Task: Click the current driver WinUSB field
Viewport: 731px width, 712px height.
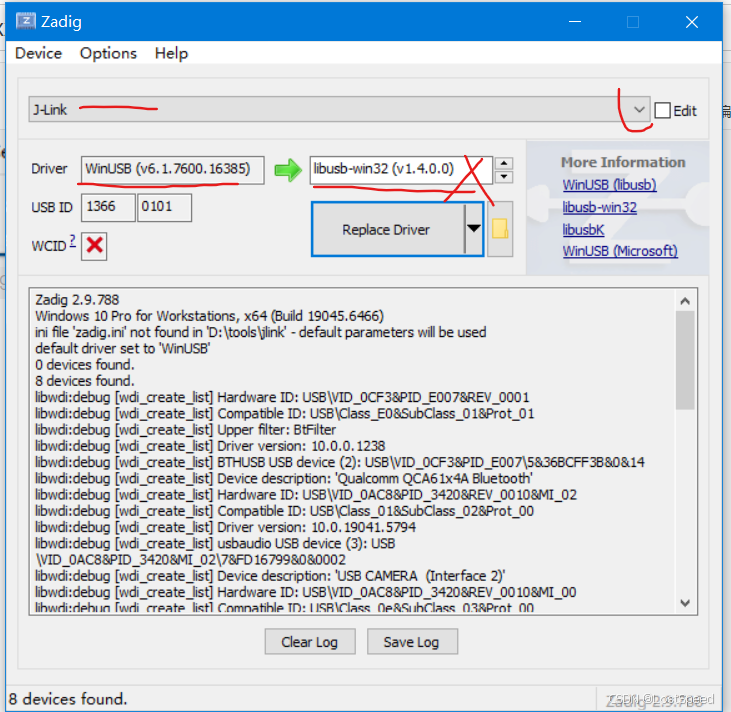Action: coord(172,169)
